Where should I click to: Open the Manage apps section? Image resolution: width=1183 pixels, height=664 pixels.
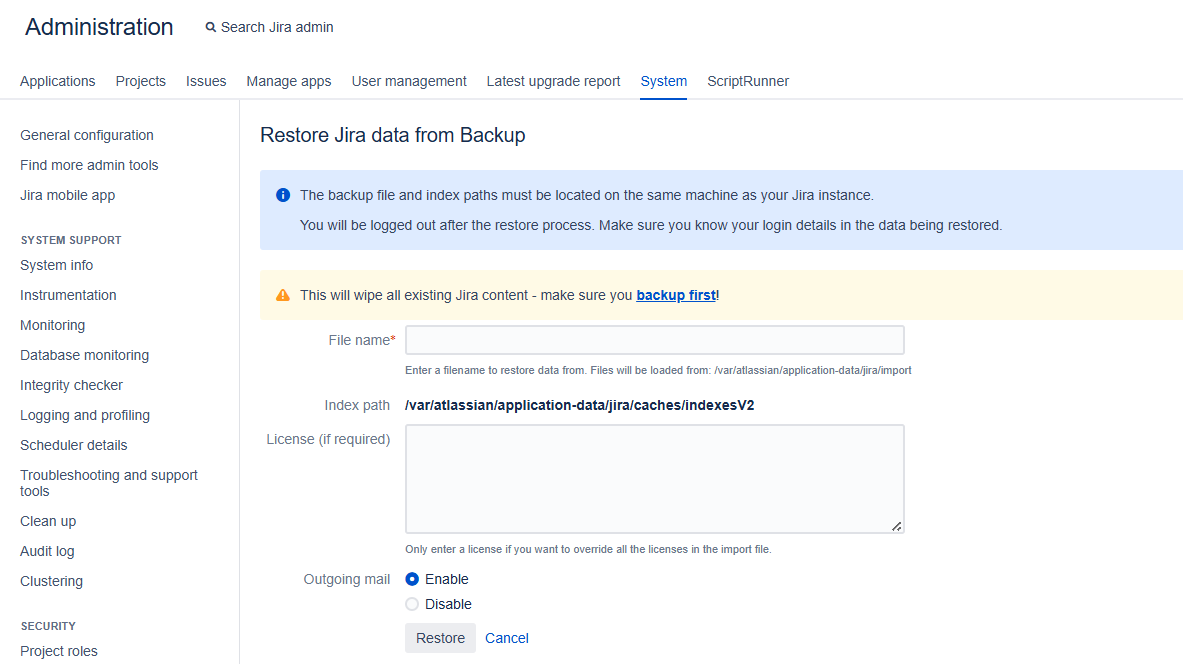click(288, 81)
